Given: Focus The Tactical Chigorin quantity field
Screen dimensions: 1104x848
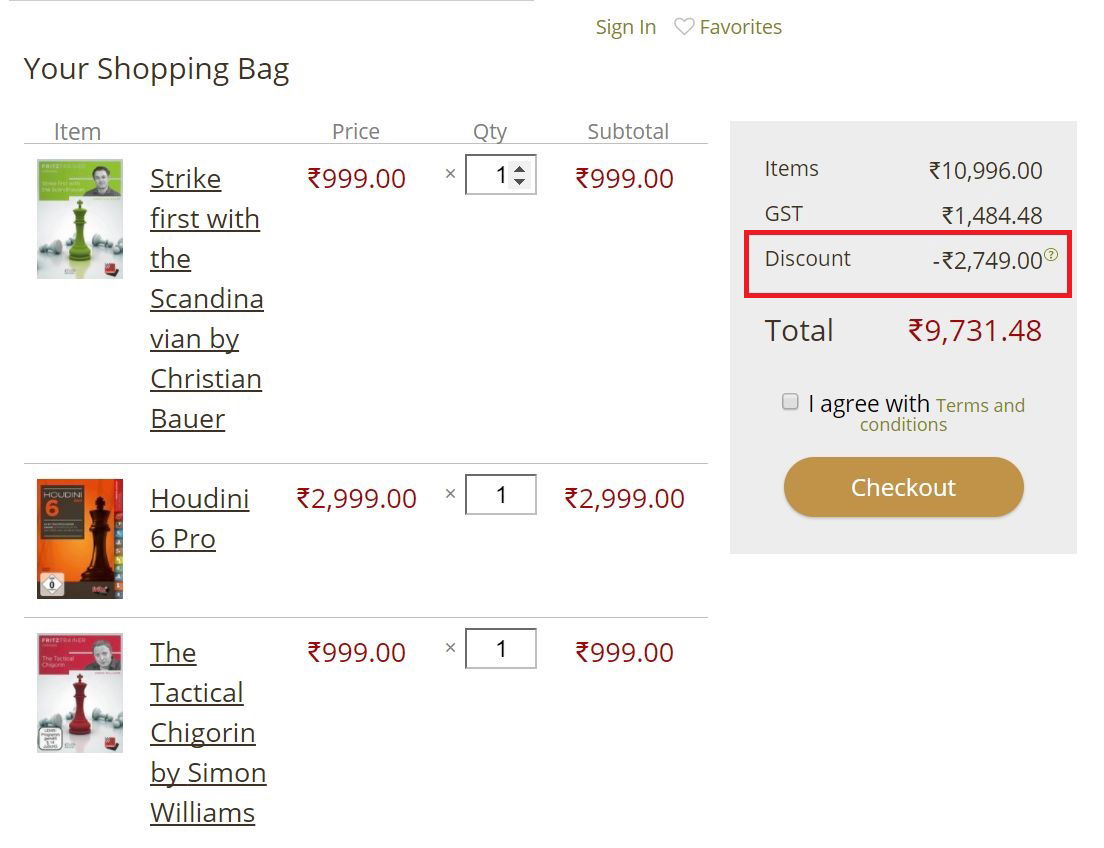Looking at the screenshot, I should tap(501, 649).
